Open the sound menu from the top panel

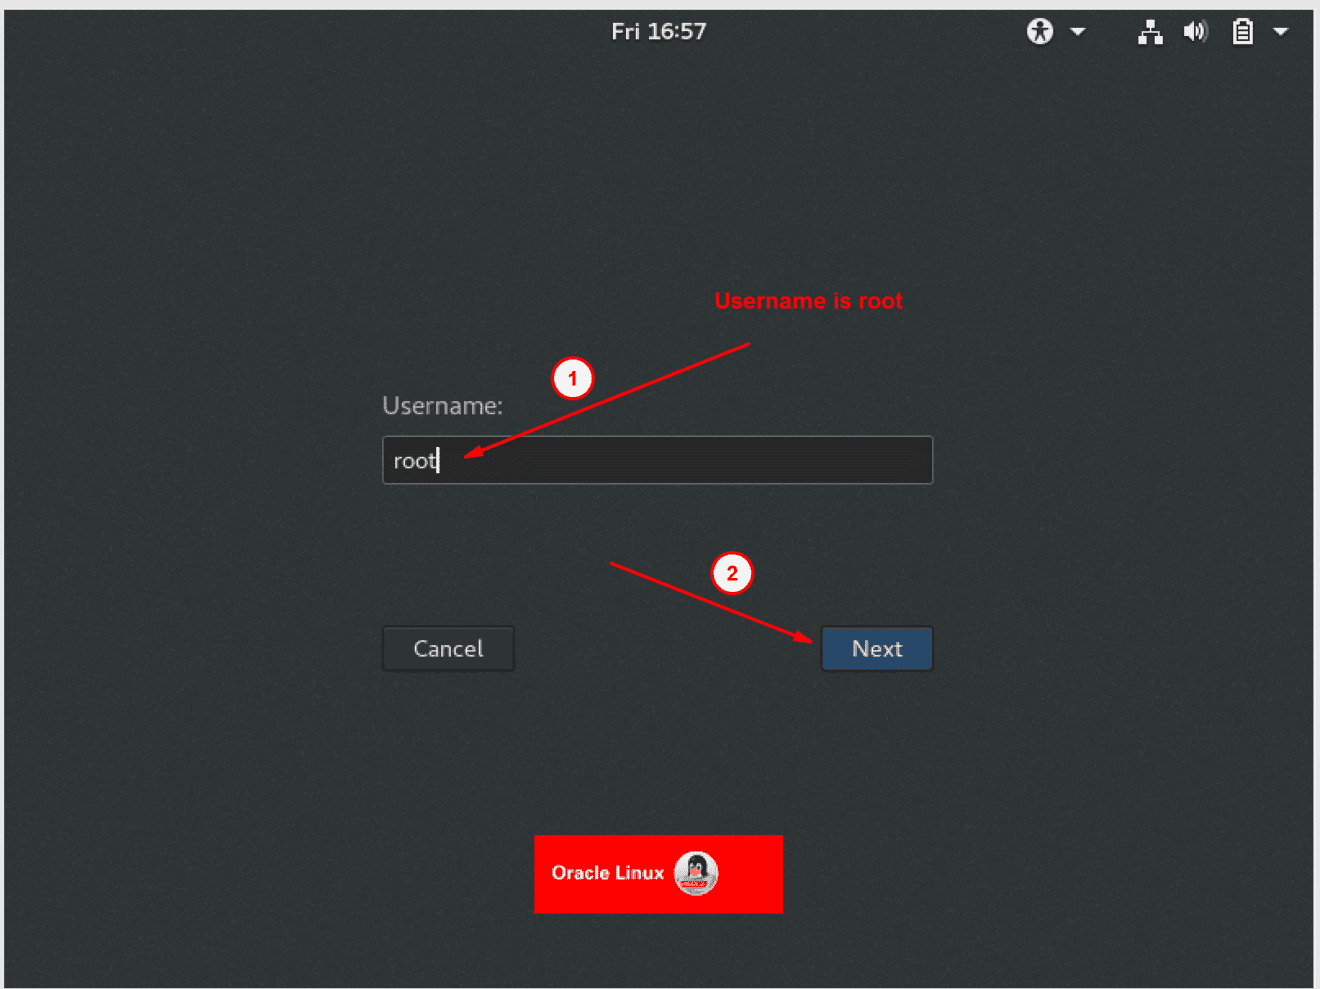coord(1195,31)
